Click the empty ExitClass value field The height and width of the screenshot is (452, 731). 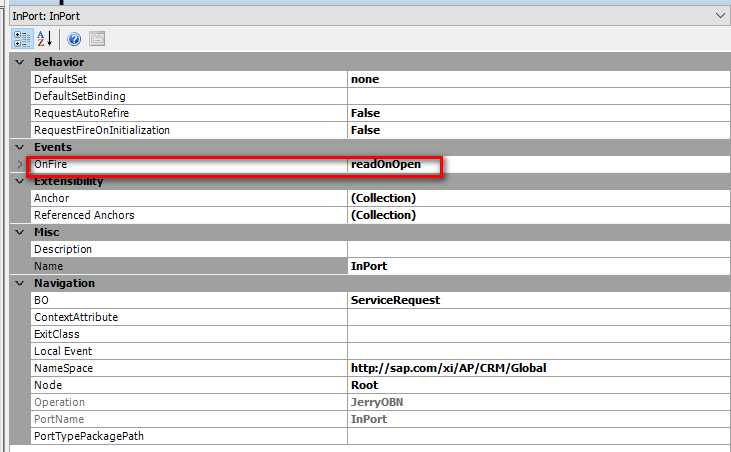coord(538,334)
